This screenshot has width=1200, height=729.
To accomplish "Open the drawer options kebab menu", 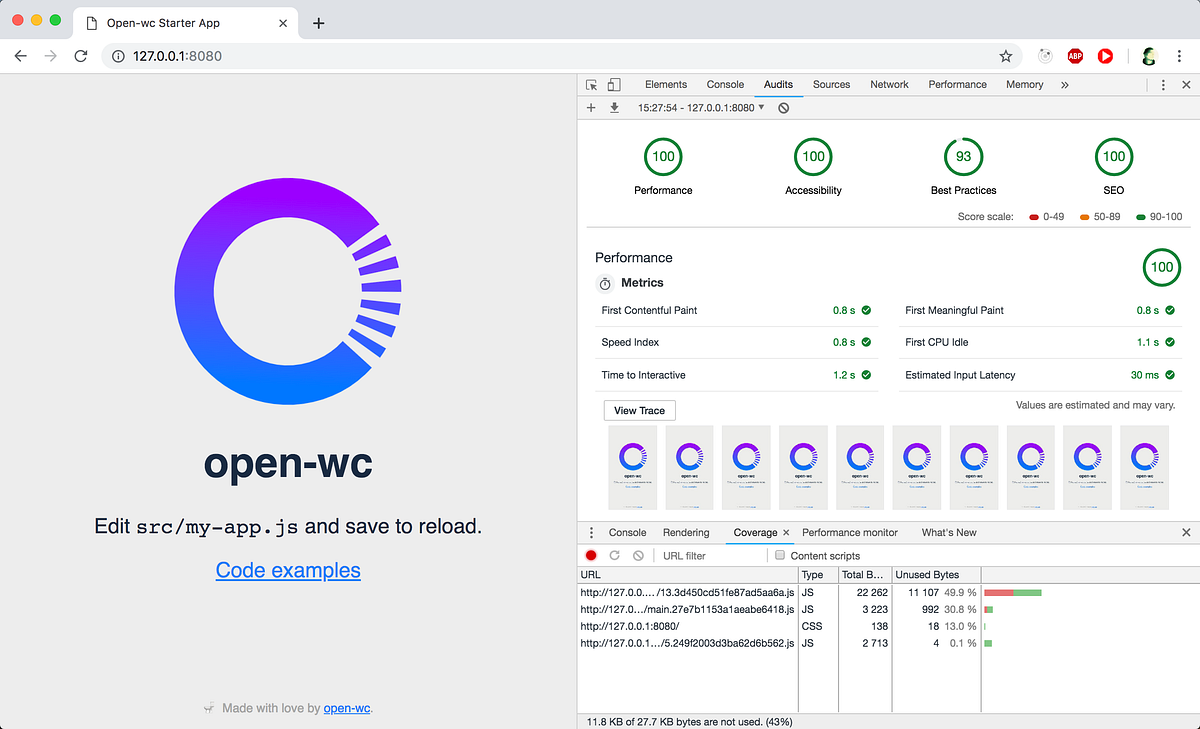I will 591,532.
